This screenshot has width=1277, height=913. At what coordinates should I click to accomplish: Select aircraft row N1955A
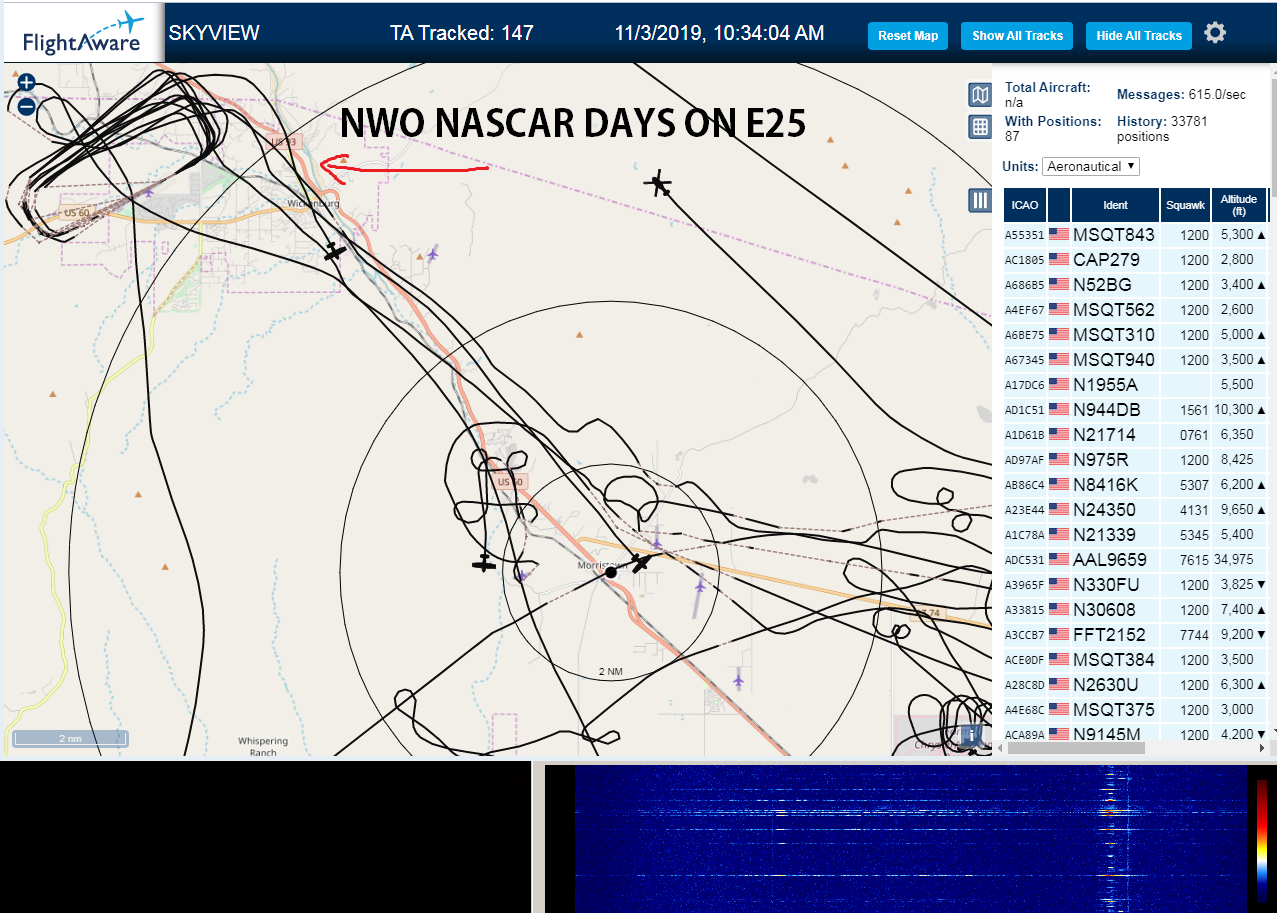1136,385
